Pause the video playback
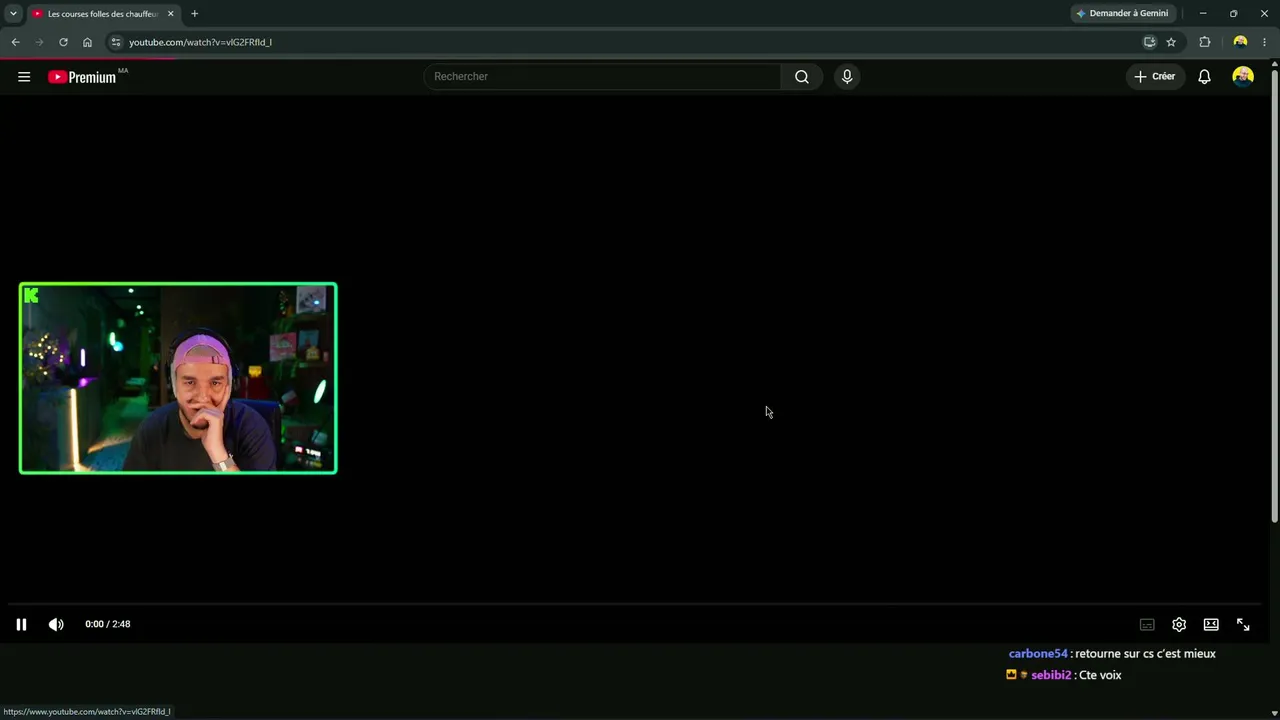 click(x=21, y=624)
